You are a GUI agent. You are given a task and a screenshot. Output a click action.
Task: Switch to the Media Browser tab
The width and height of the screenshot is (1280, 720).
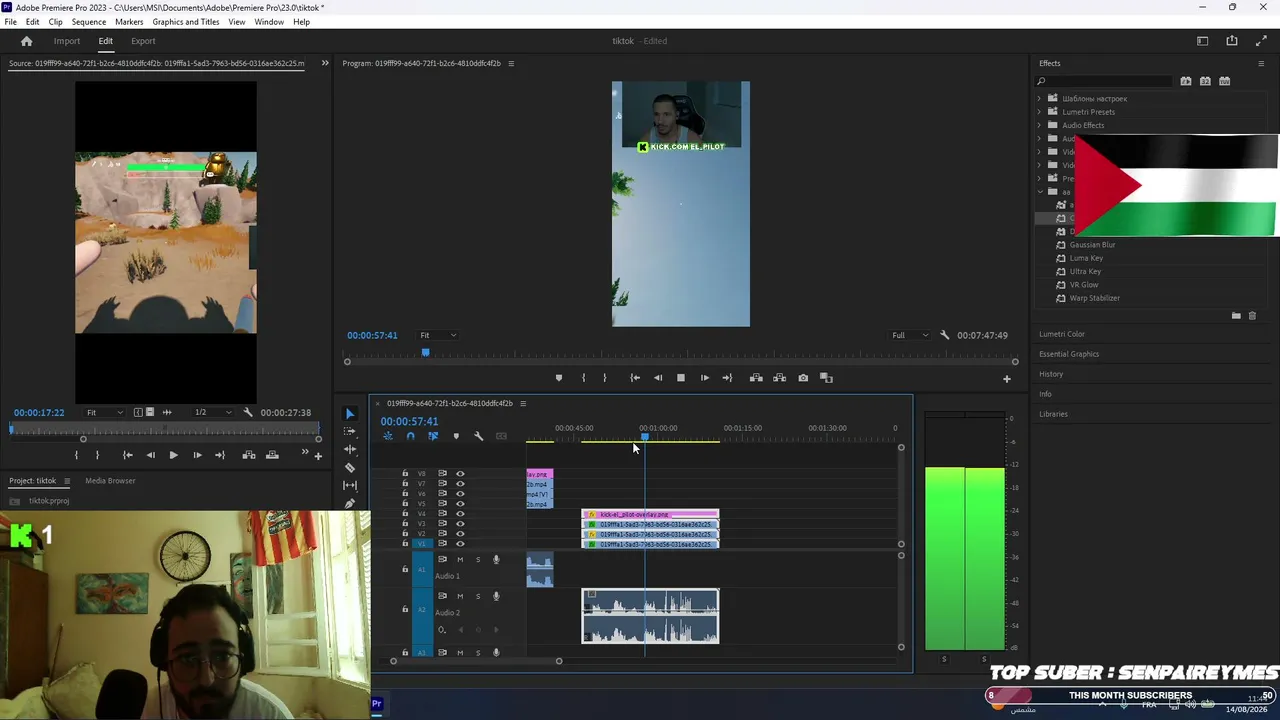coord(110,481)
